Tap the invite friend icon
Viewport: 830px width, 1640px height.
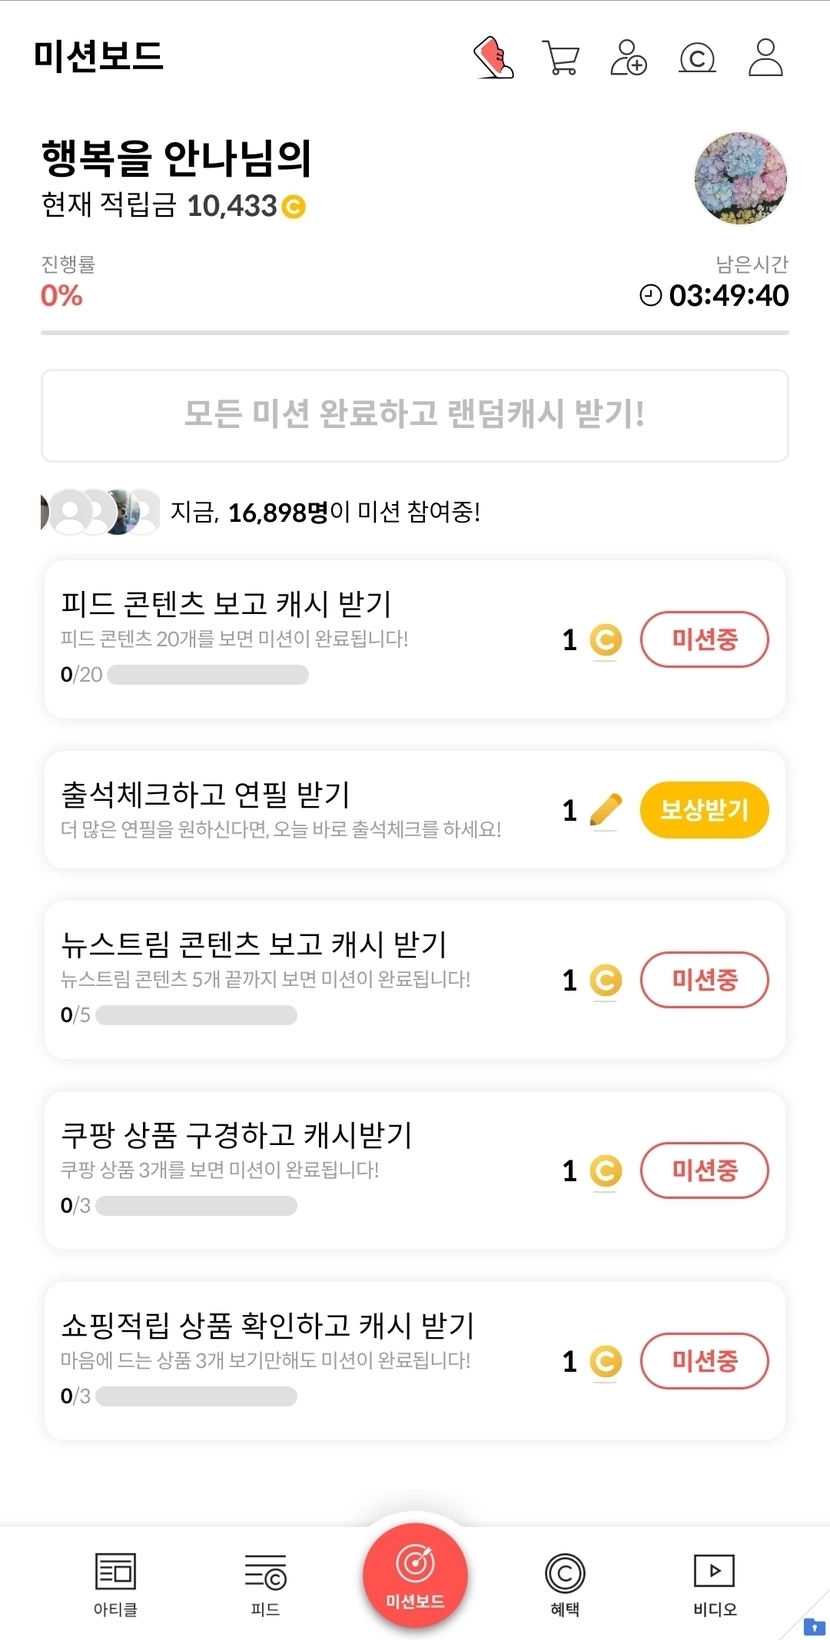click(x=628, y=58)
